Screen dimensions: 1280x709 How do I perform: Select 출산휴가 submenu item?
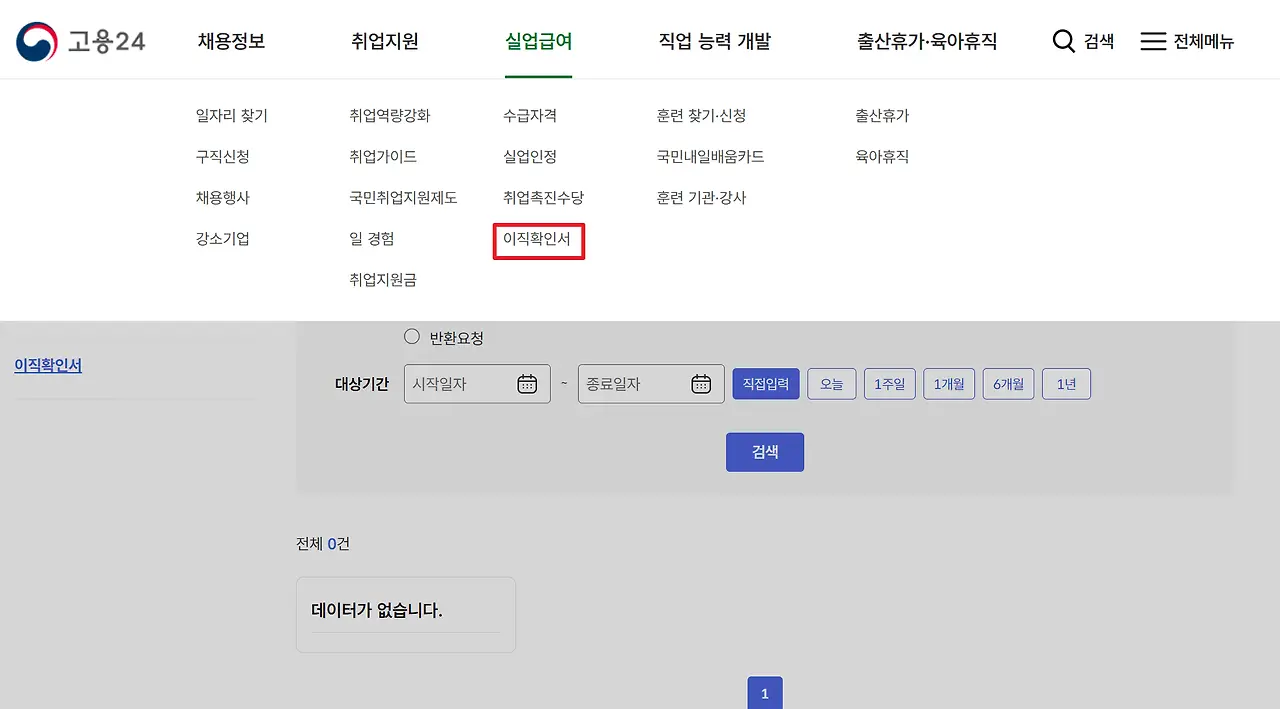[882, 116]
